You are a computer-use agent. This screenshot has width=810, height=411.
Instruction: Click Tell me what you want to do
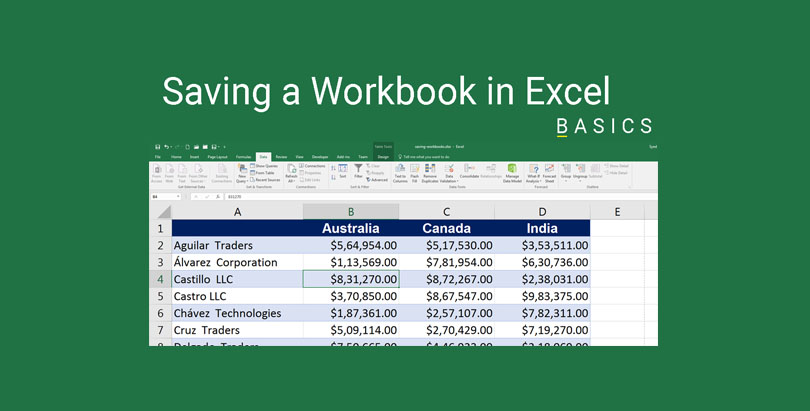point(424,157)
